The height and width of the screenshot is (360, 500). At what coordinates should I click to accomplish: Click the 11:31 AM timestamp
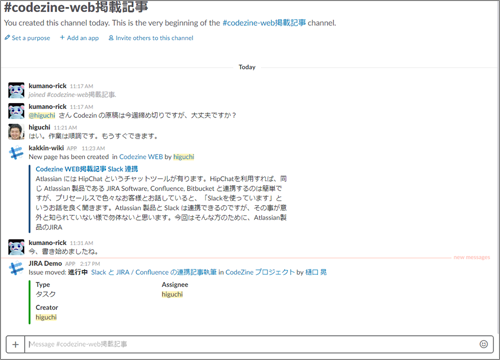pyautogui.click(x=82, y=243)
